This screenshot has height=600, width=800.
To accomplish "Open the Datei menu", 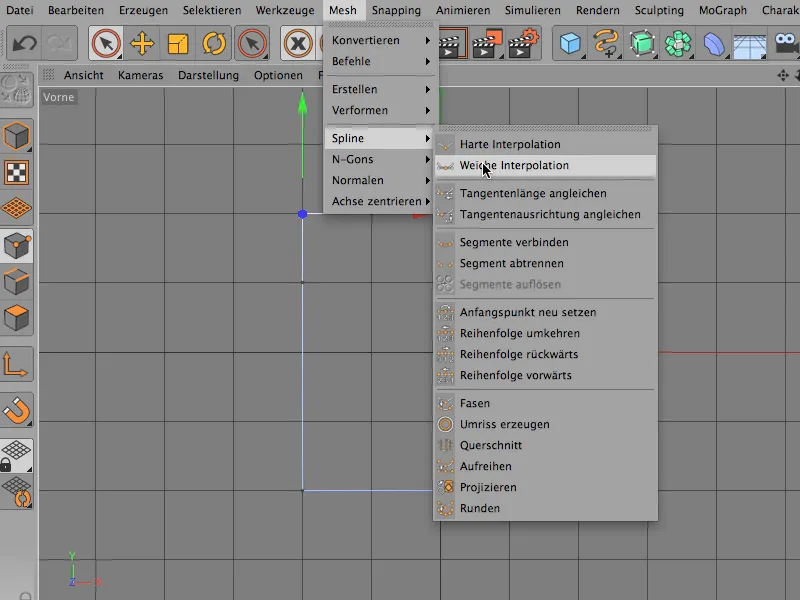I will click(19, 10).
